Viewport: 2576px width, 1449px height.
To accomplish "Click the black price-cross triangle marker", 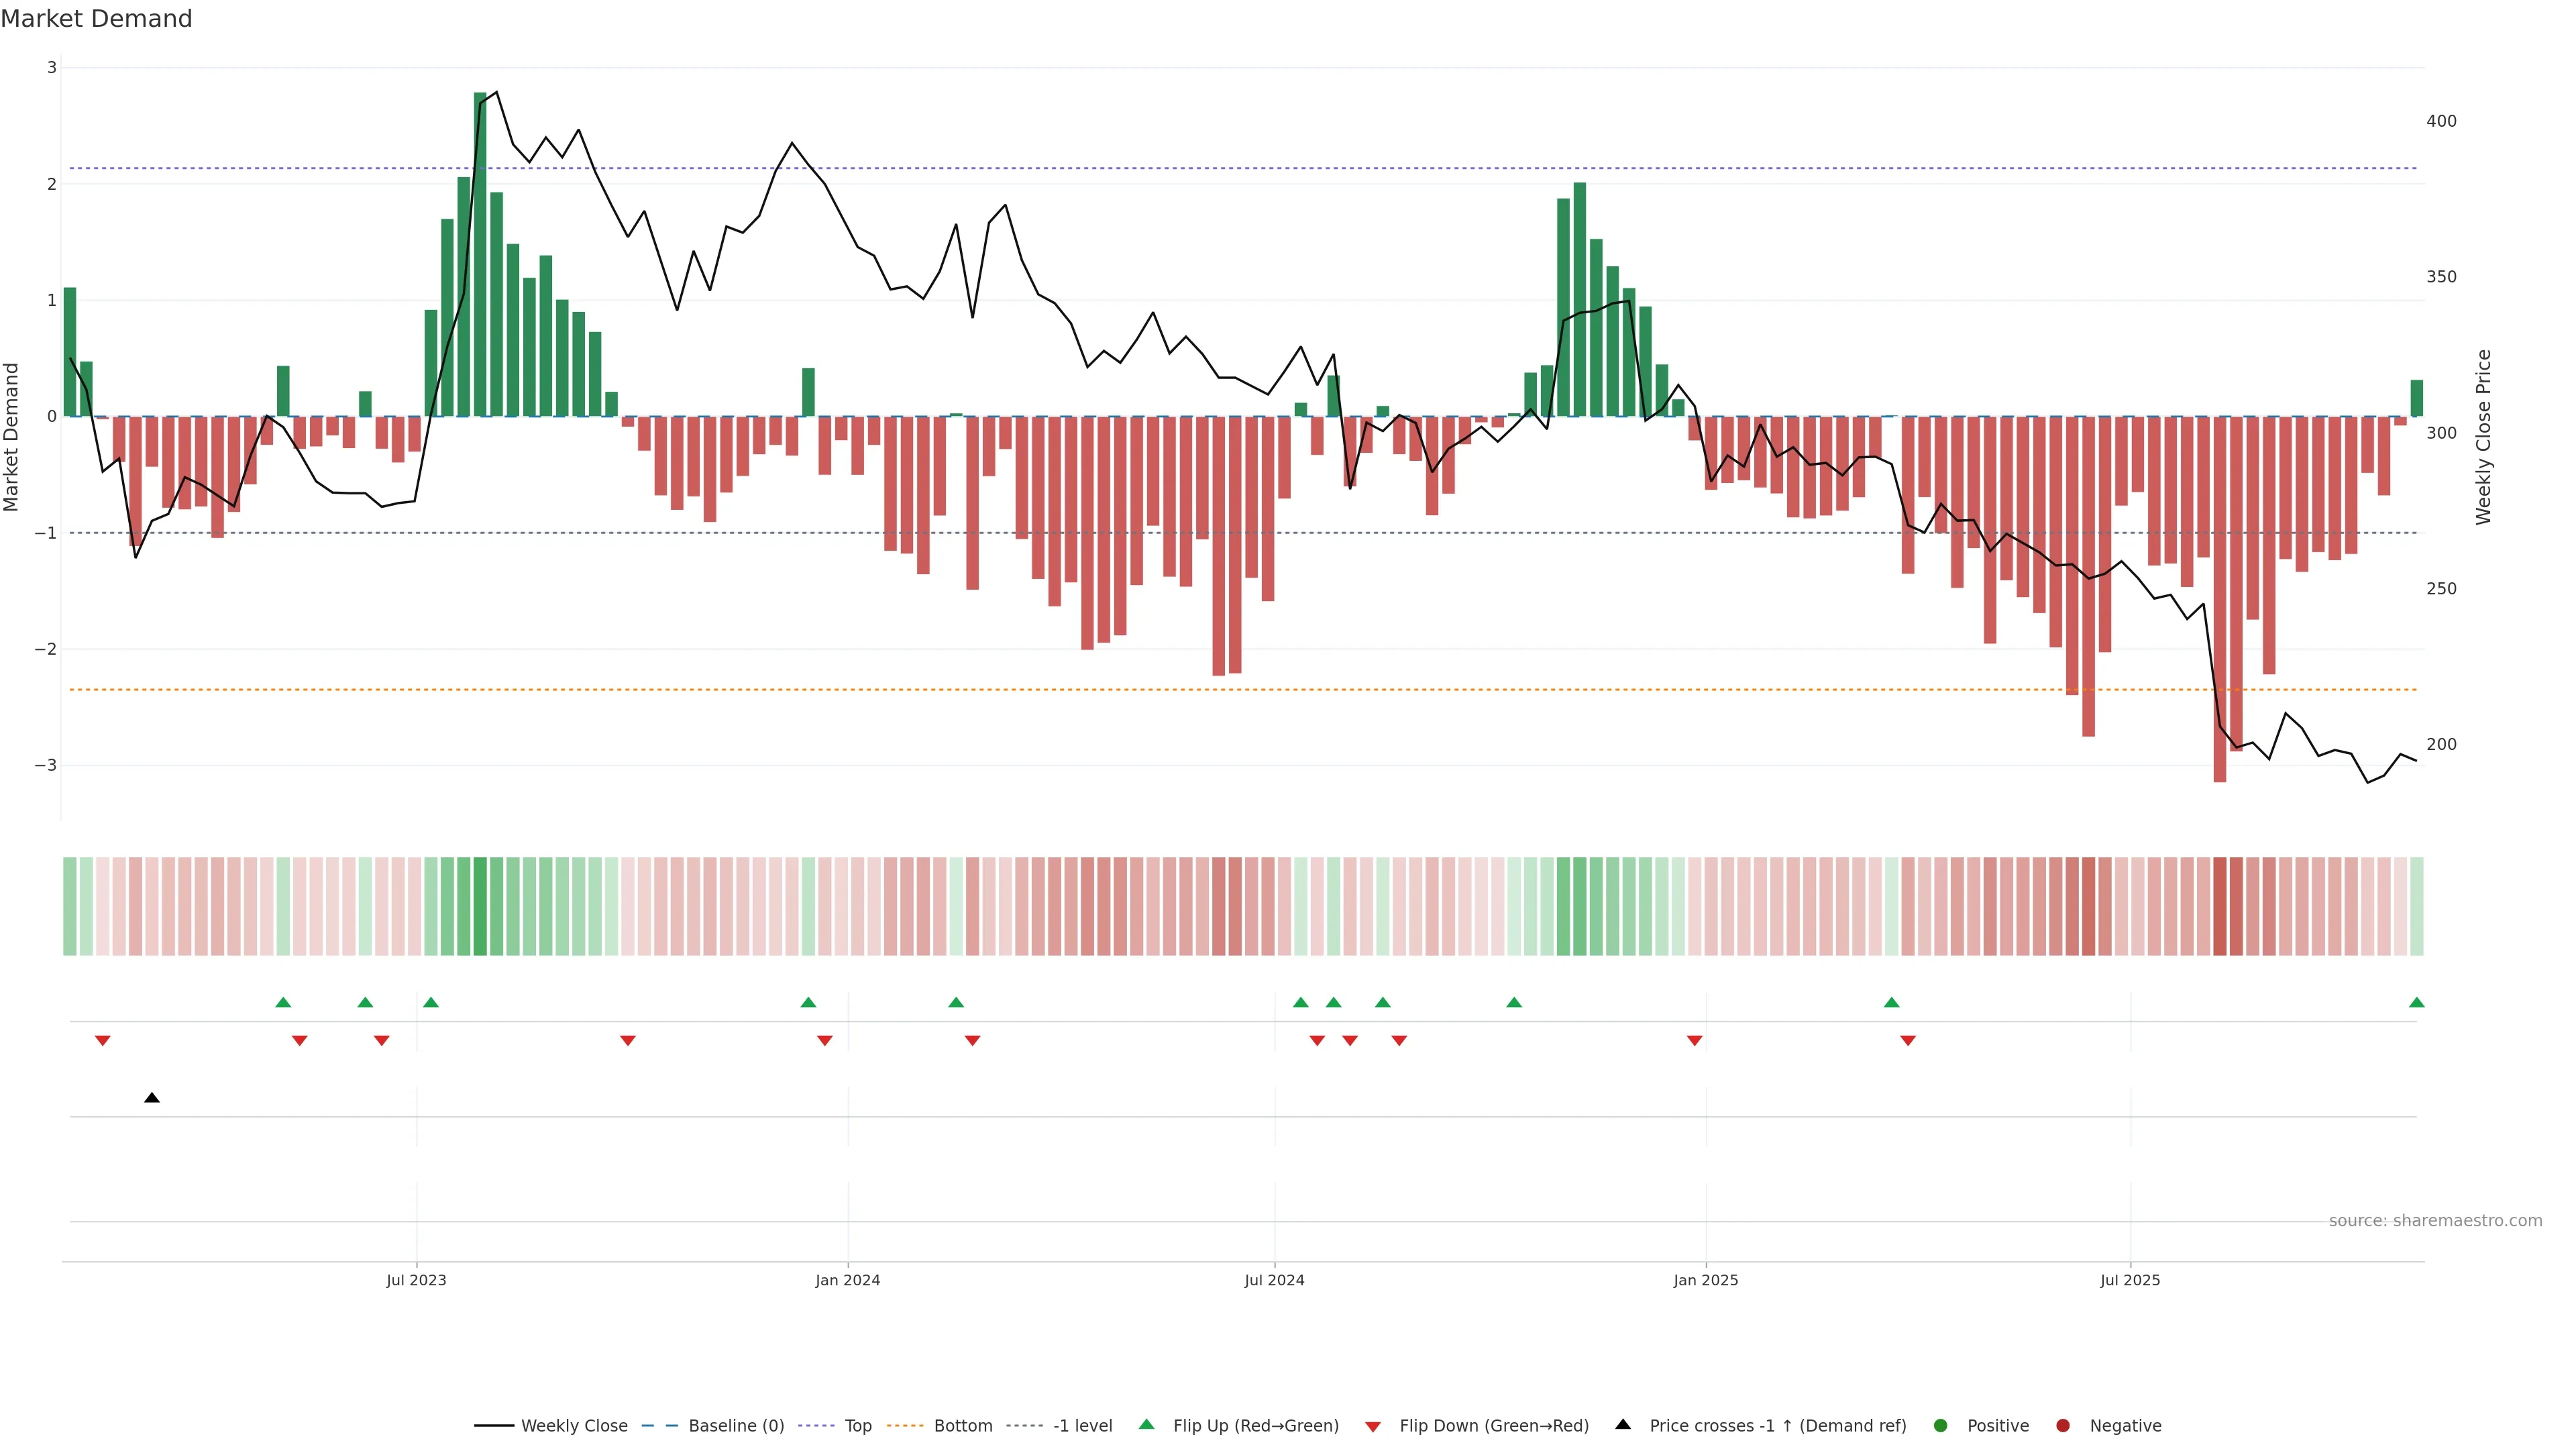I will (x=152, y=1098).
